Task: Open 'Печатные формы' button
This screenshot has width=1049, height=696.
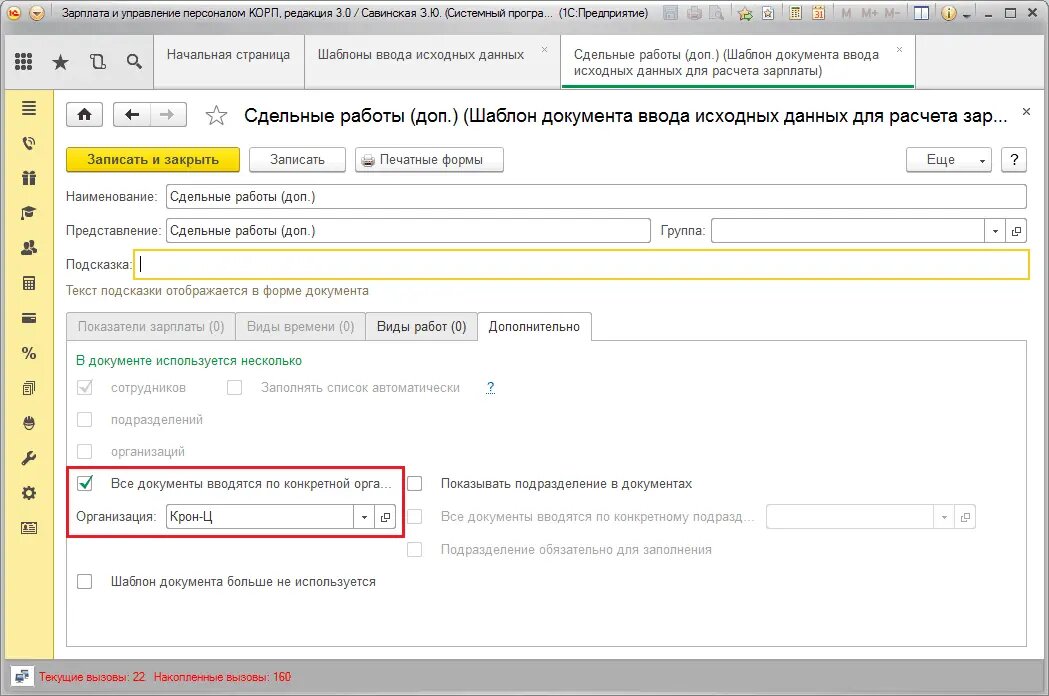Action: tap(430, 160)
